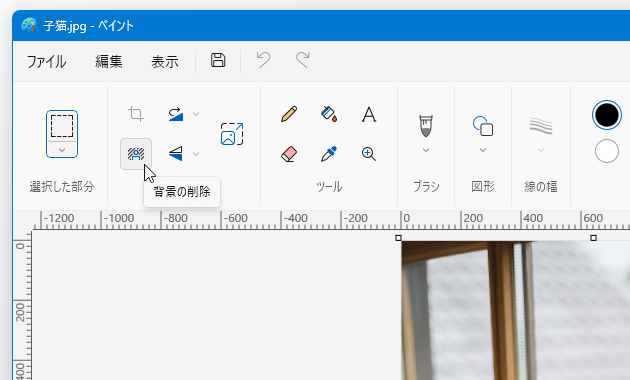This screenshot has width=630, height=380.
Task: Click the kitten photo on the canvas
Action: point(516,311)
